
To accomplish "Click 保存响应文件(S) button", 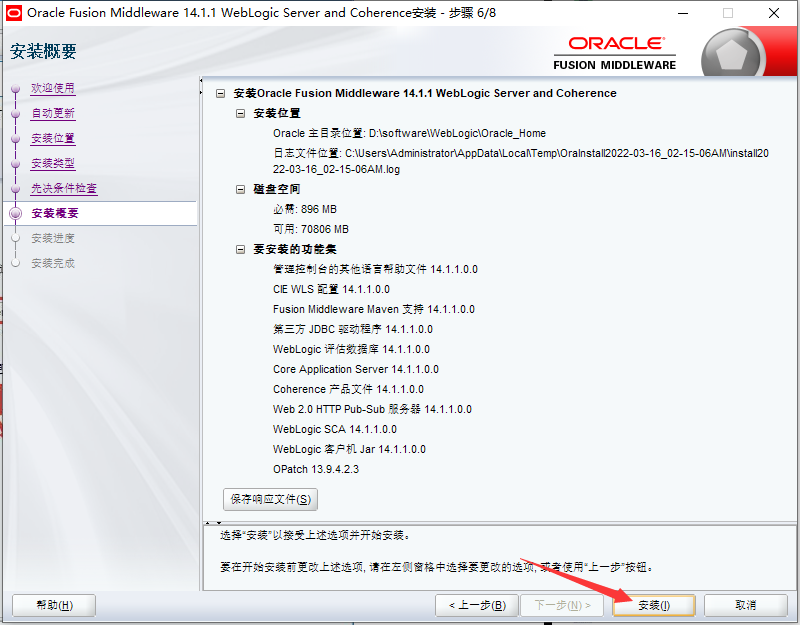I will point(270,499).
